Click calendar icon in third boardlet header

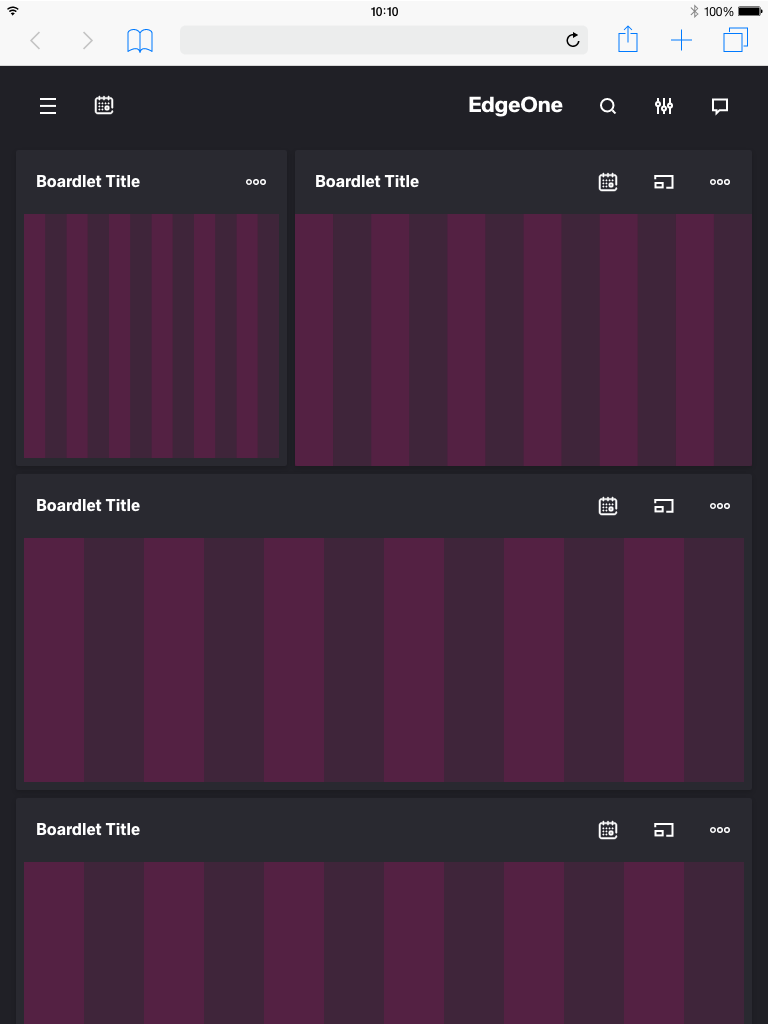608,506
